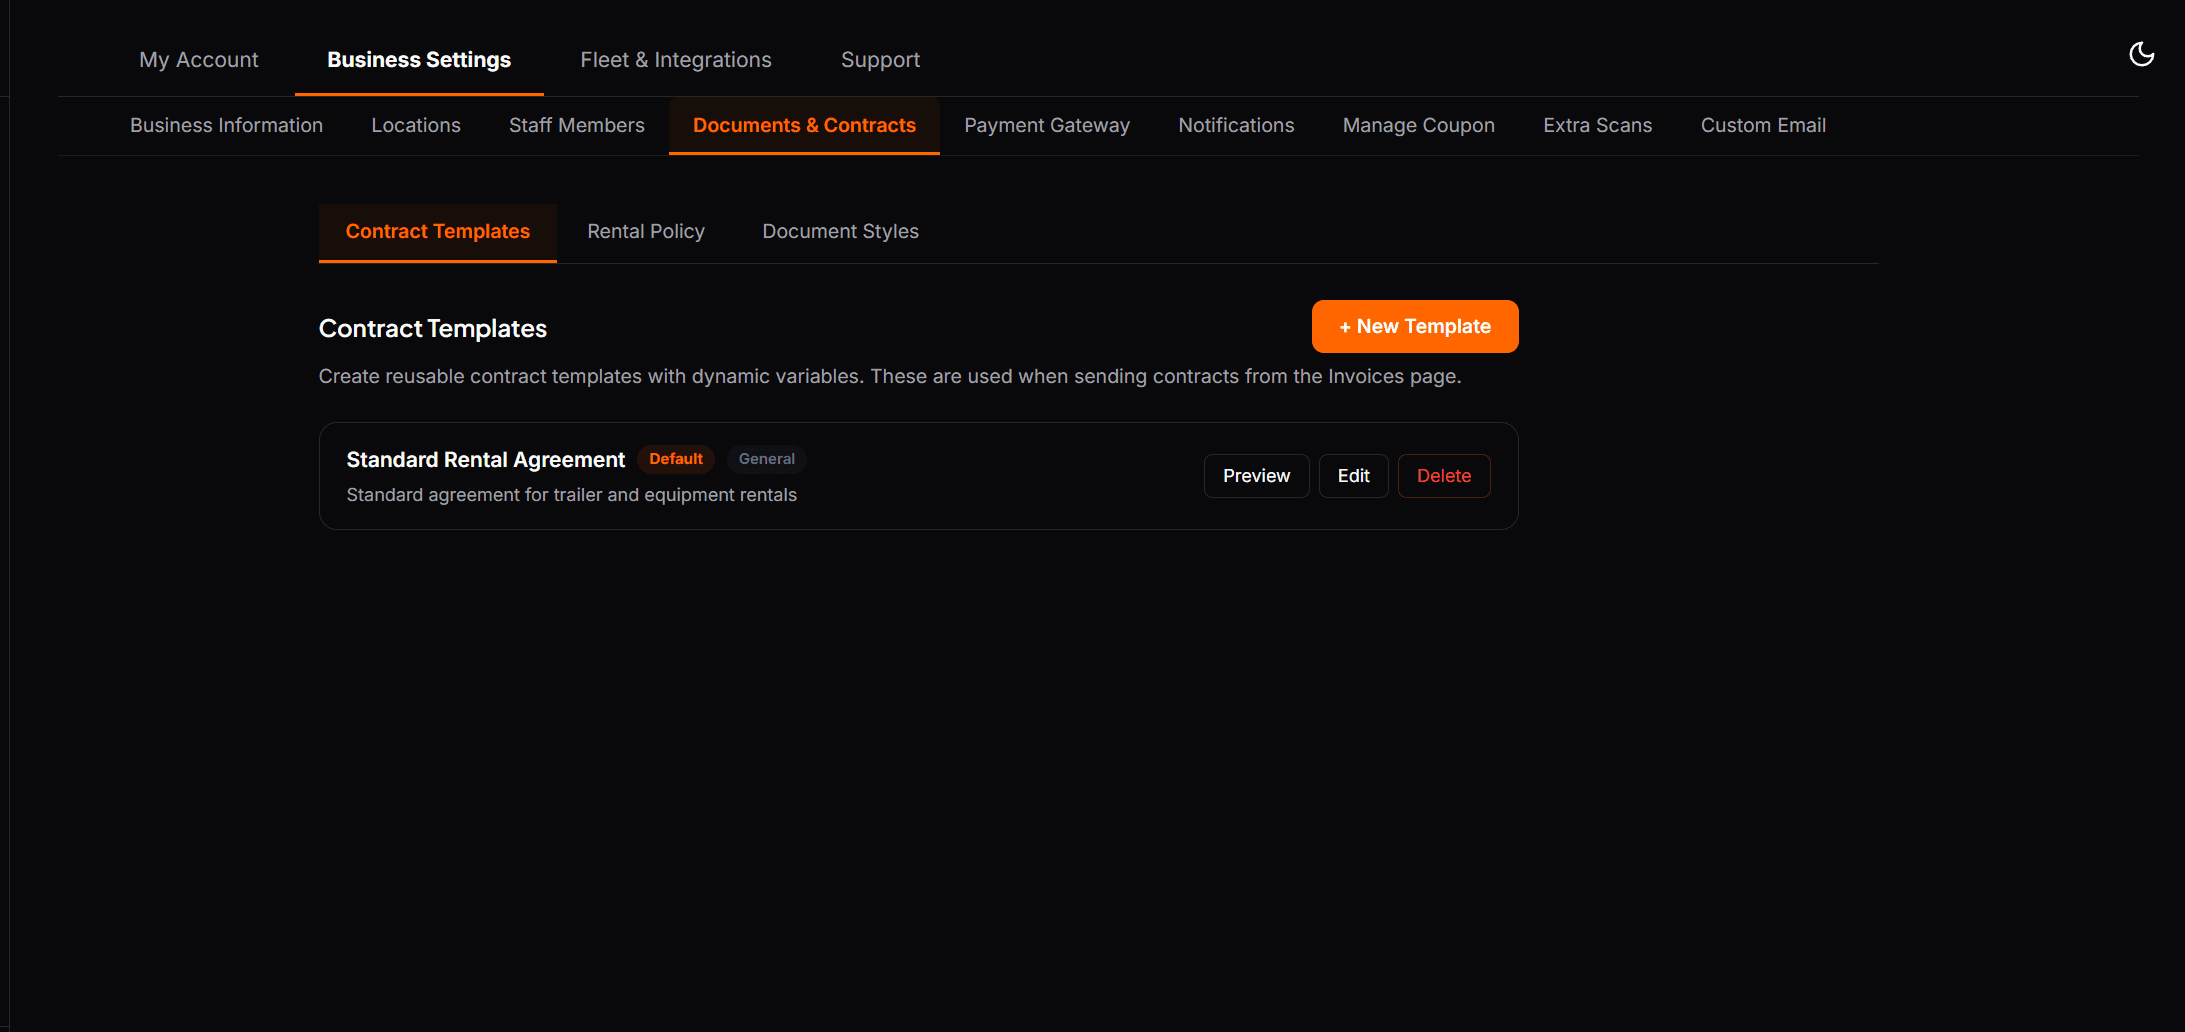Open the Locations settings page
The width and height of the screenshot is (2185, 1032).
click(x=415, y=125)
